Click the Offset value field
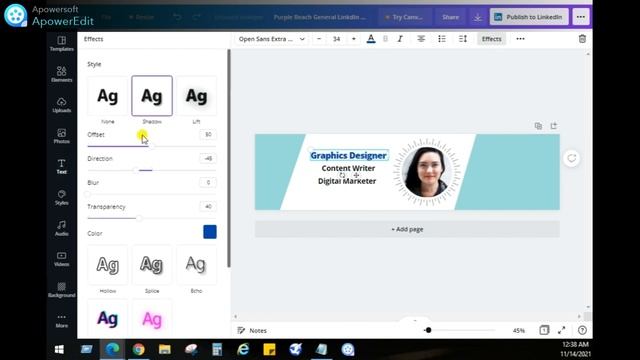This screenshot has width=640, height=360. pyautogui.click(x=208, y=134)
